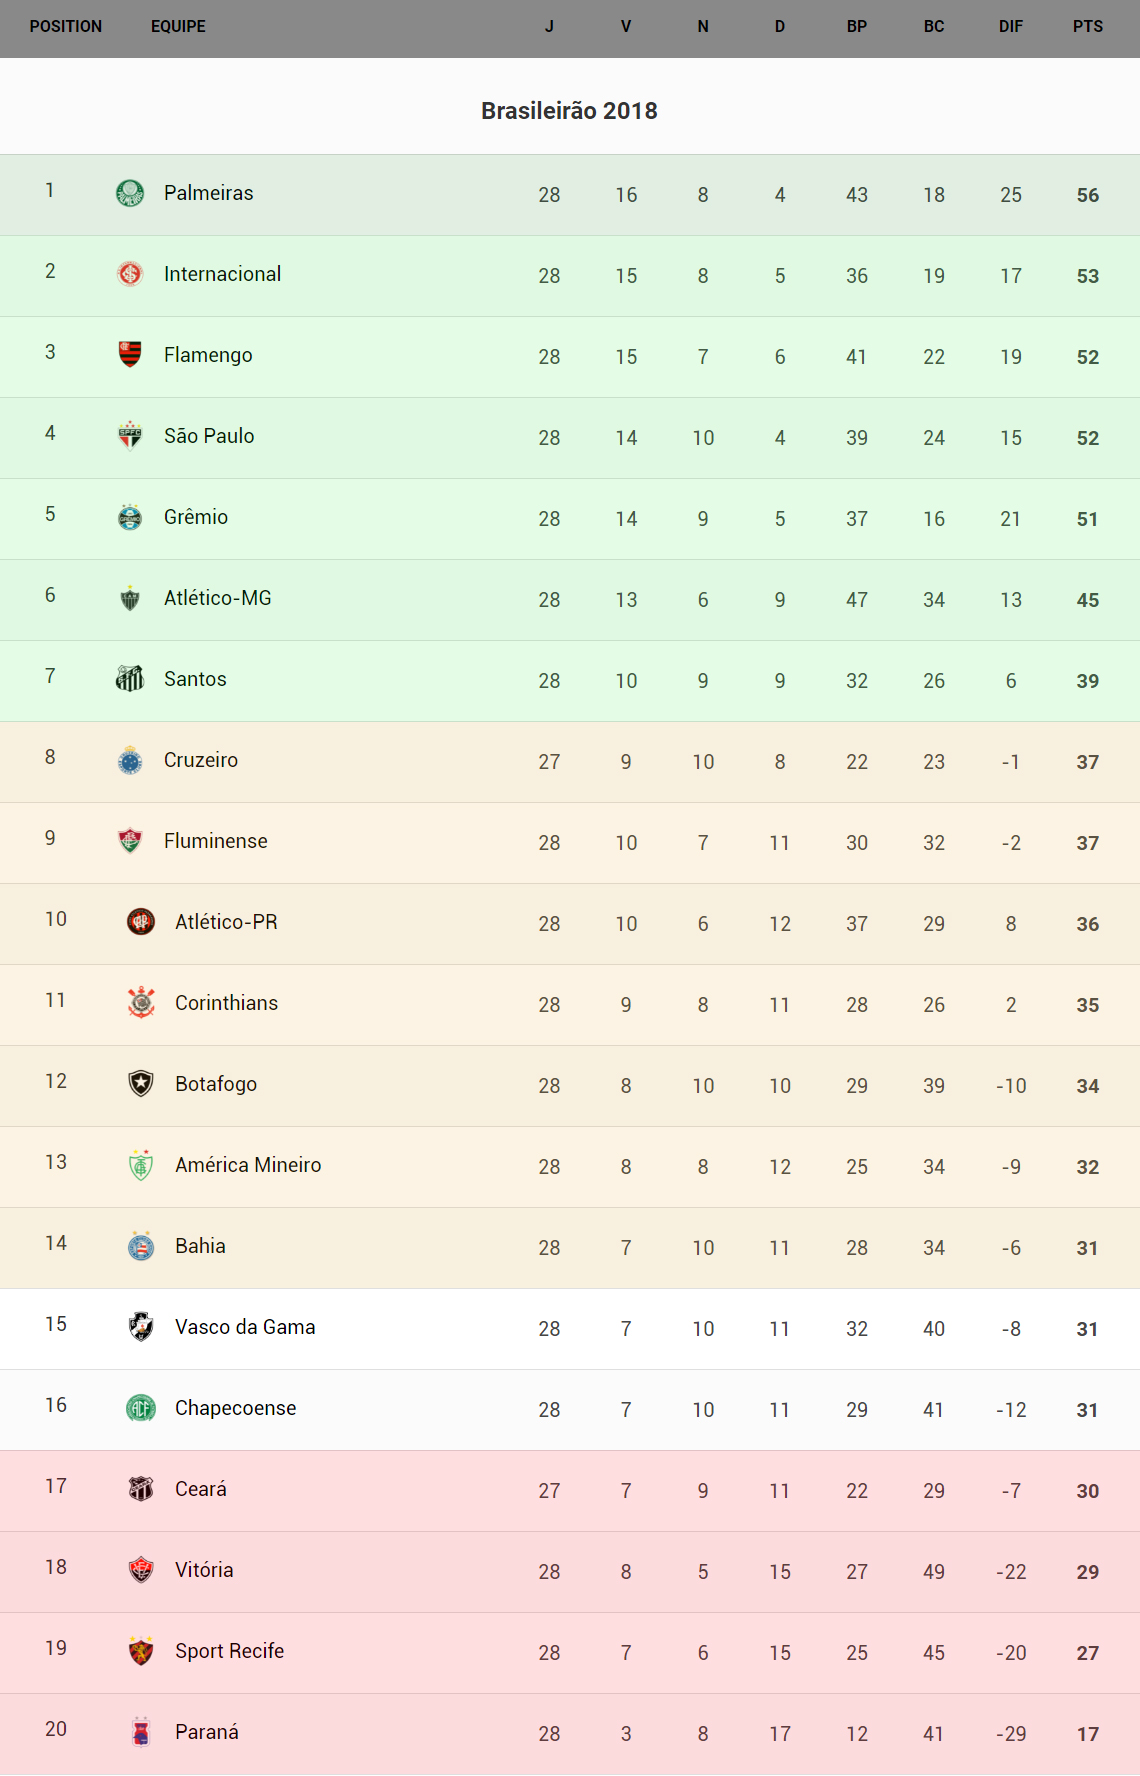Click the Botafogo star shield crest
1140x1776 pixels.
141,1084
